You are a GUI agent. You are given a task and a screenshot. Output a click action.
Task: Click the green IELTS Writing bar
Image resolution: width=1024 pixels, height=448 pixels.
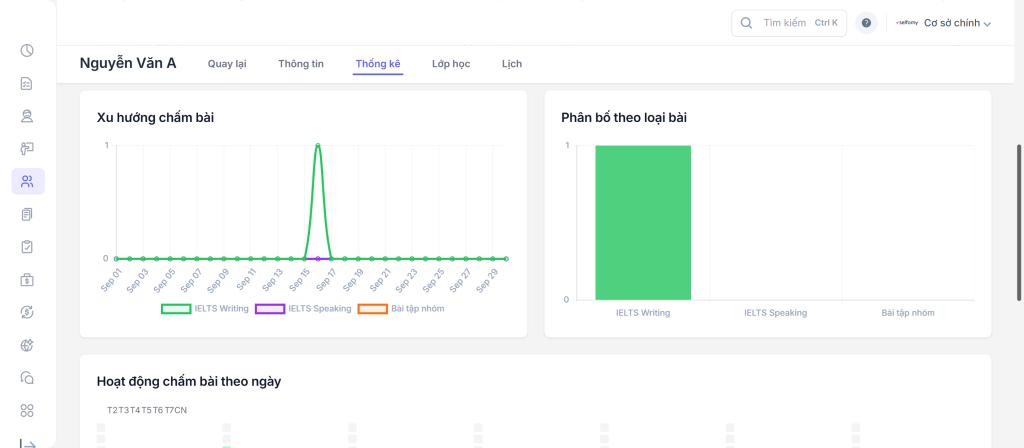642,222
